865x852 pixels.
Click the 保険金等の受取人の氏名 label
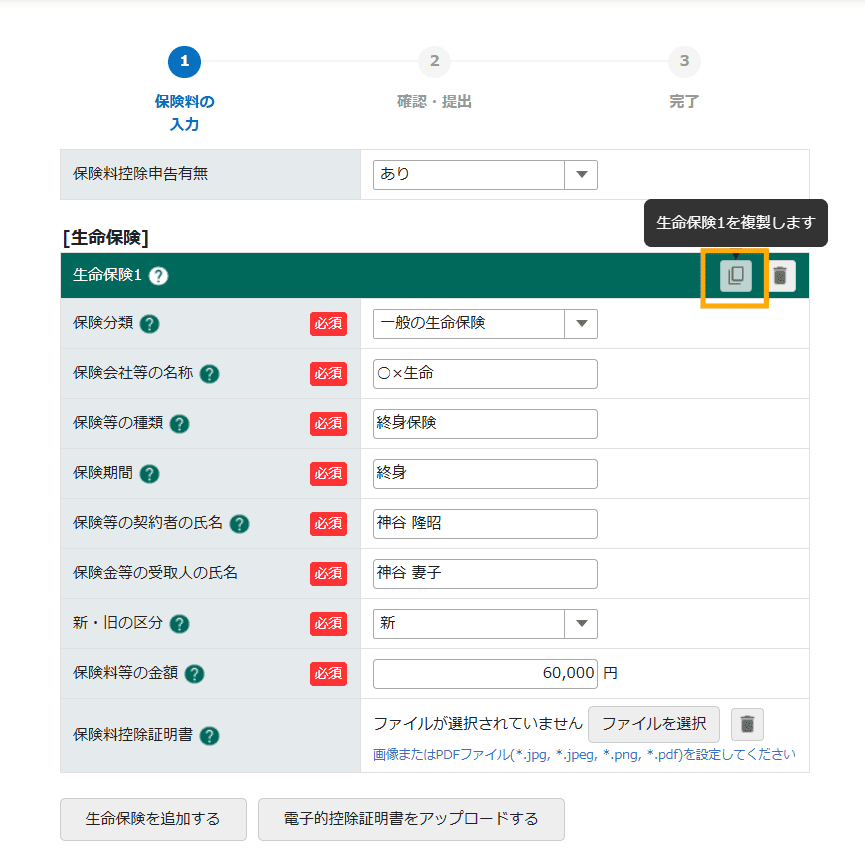pos(155,573)
